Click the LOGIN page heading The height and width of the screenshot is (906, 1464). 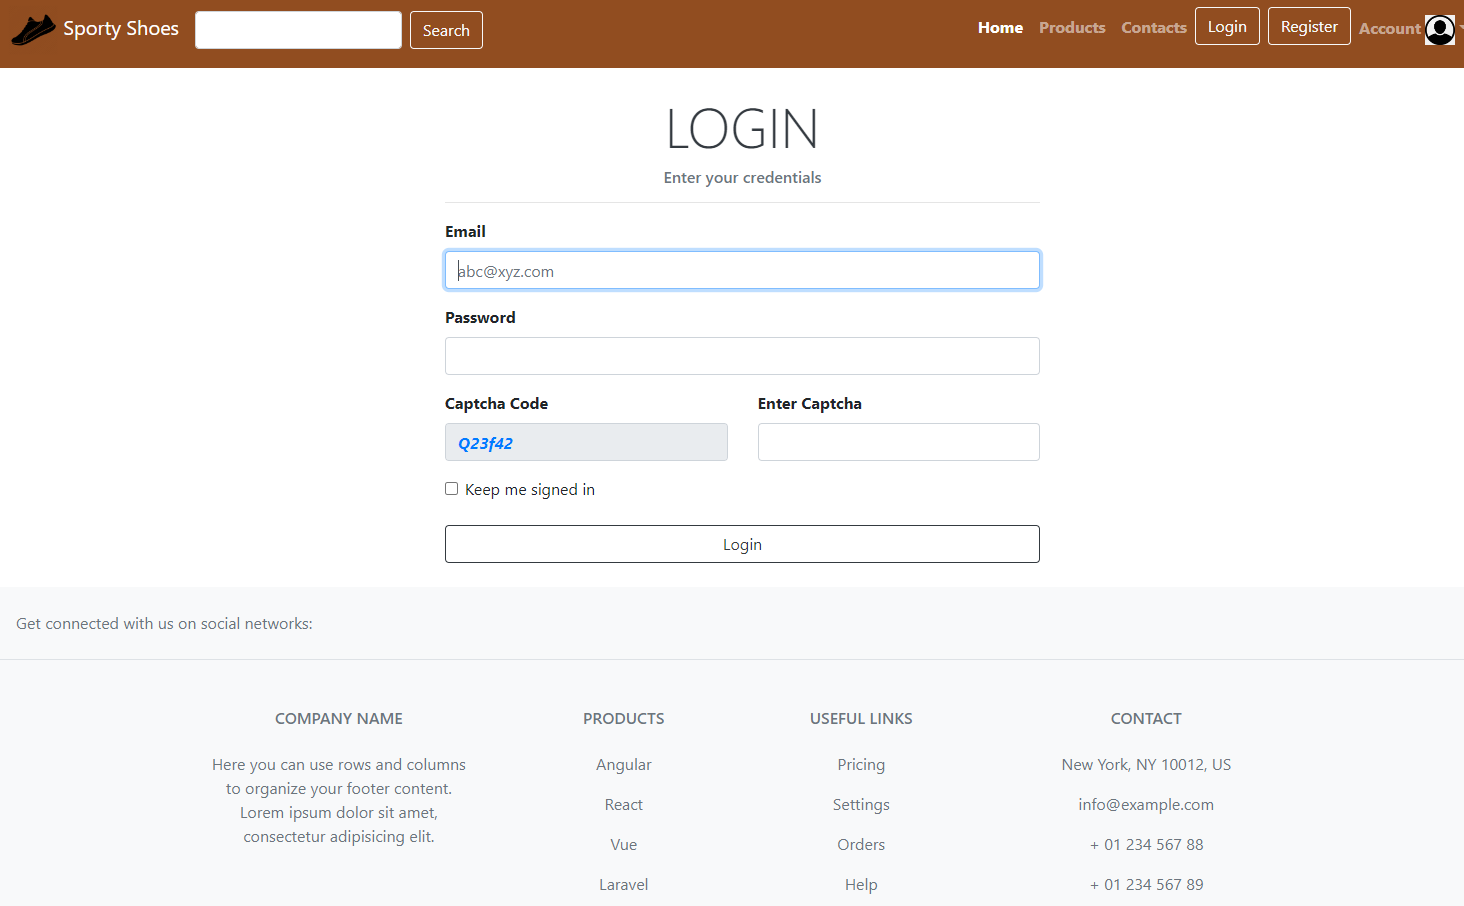click(742, 129)
